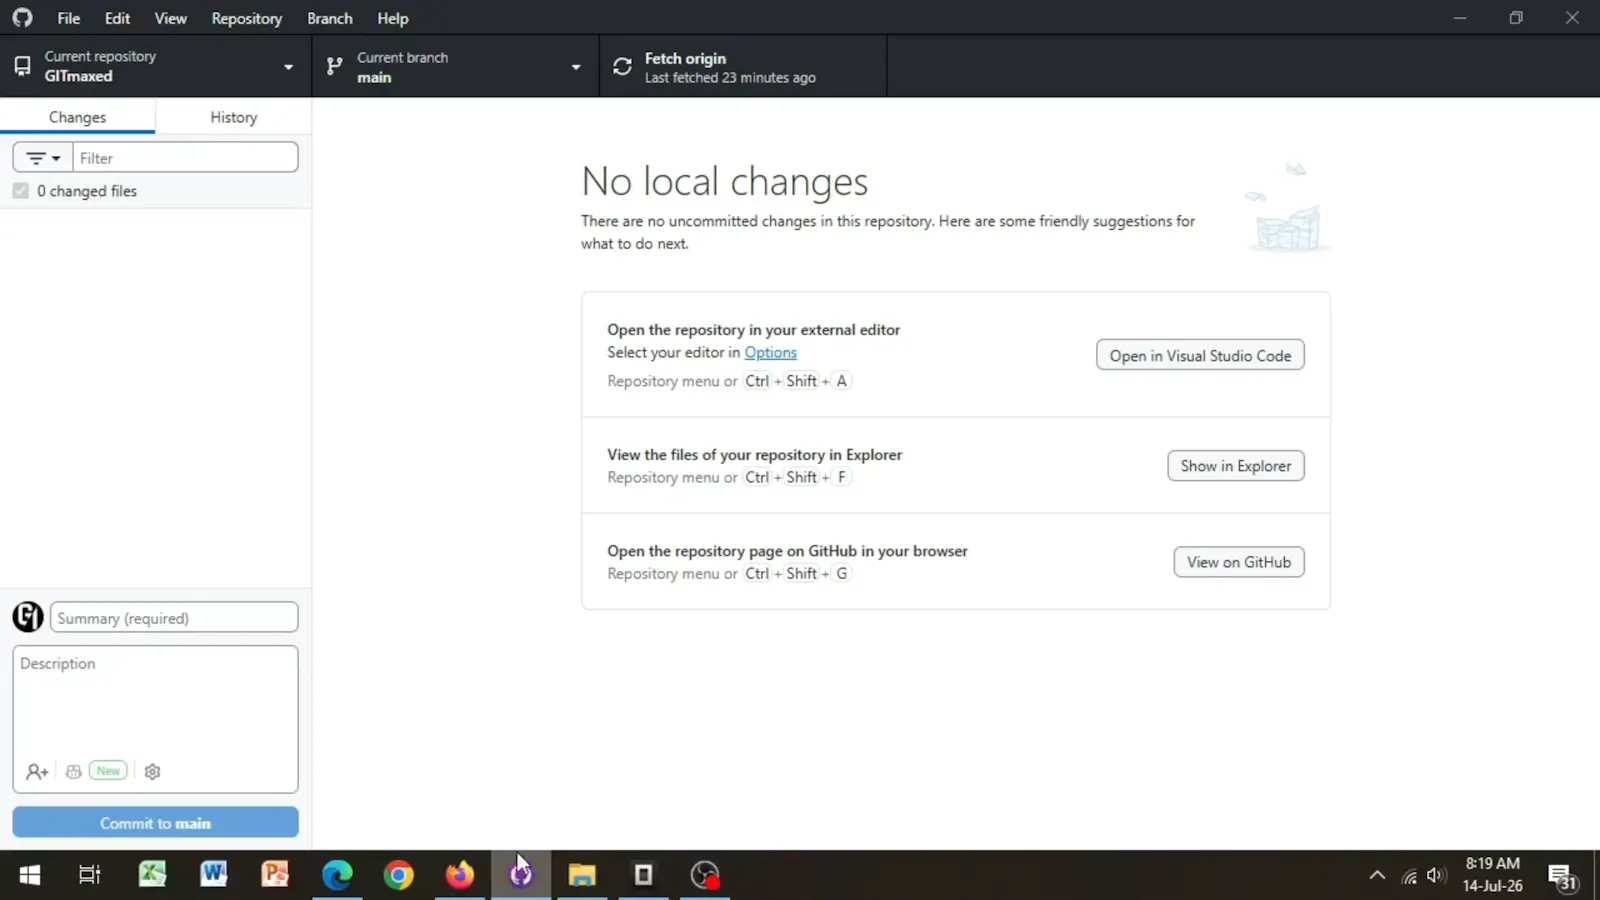Expand the Current repository dropdown
1600x900 pixels.
tap(156, 66)
